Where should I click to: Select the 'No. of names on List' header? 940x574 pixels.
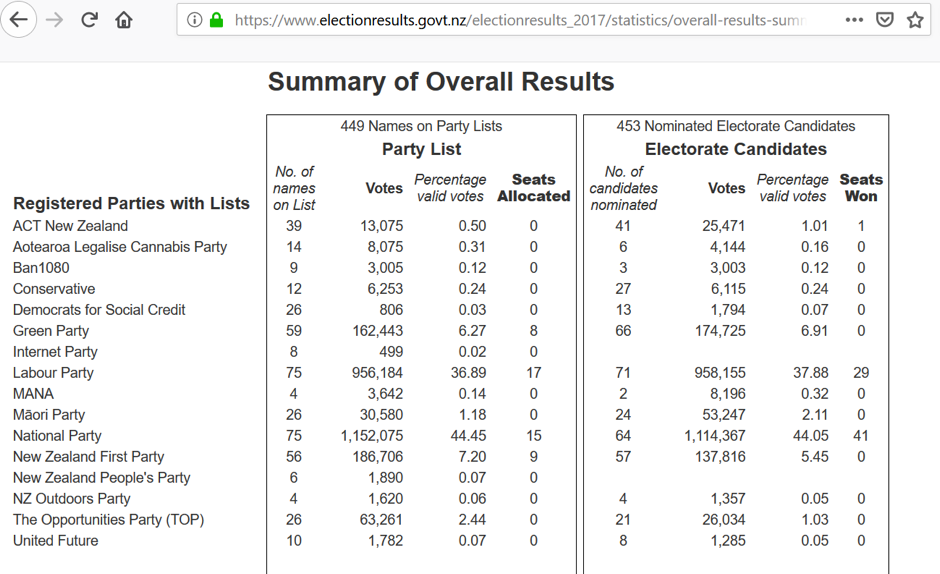(x=294, y=188)
